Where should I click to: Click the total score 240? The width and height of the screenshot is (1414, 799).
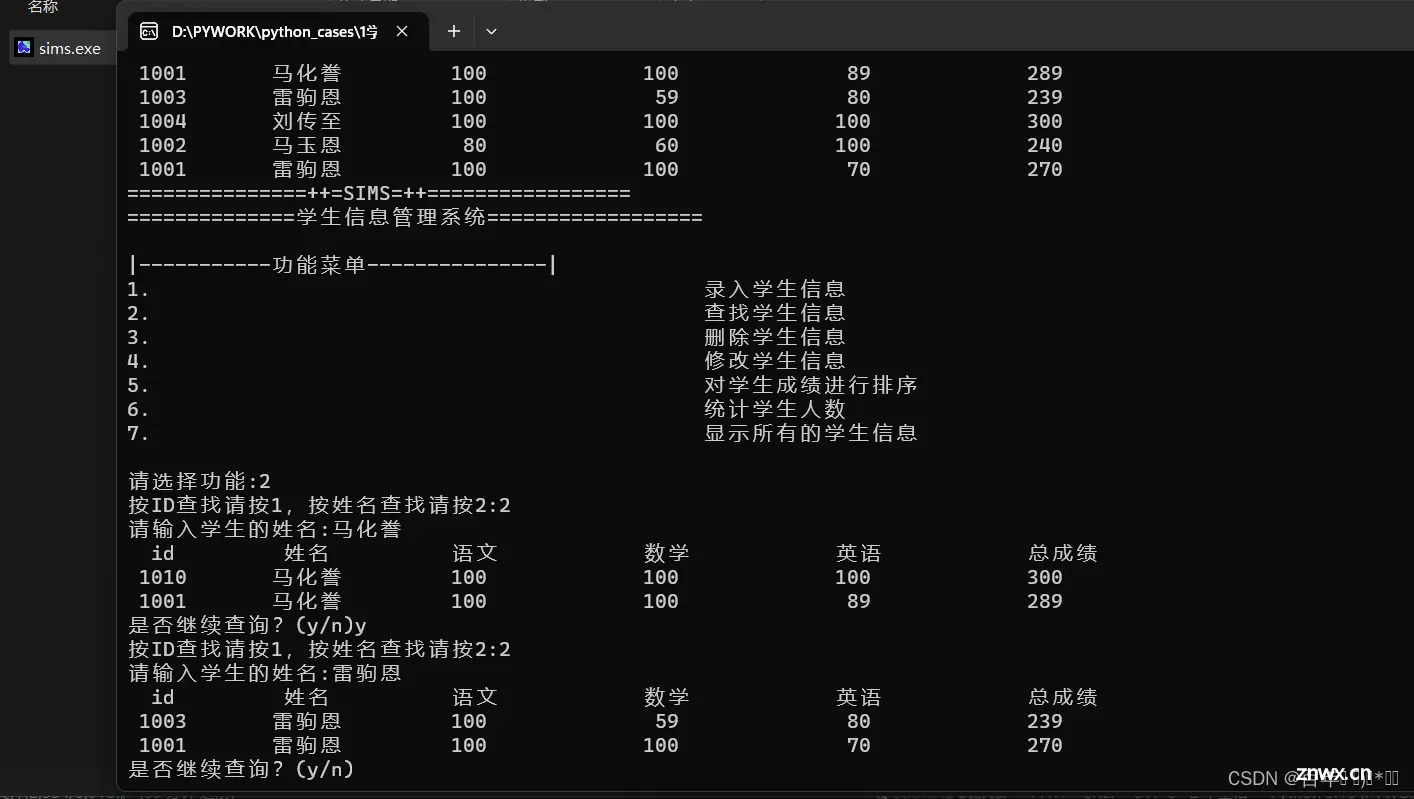pos(1045,145)
